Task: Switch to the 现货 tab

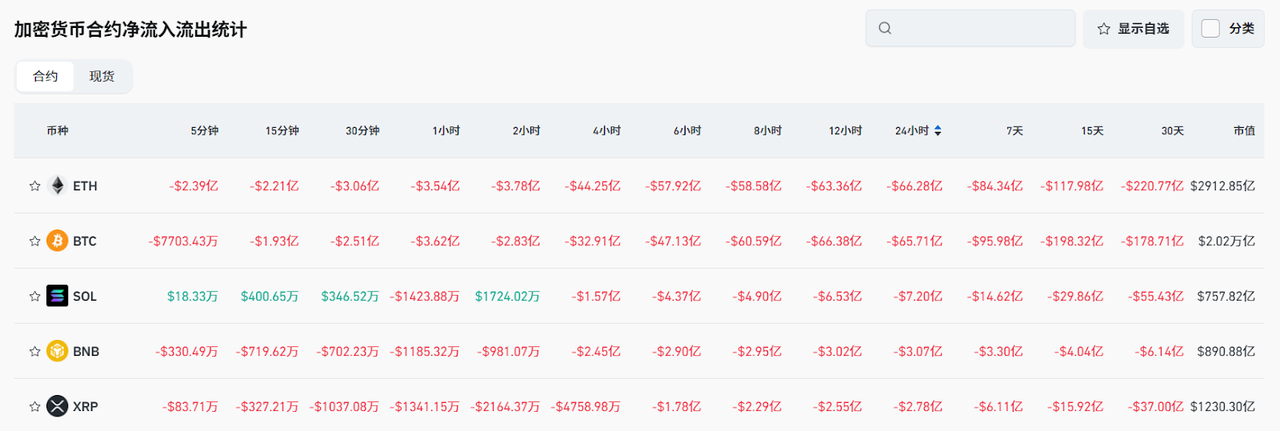Action: 102,76
